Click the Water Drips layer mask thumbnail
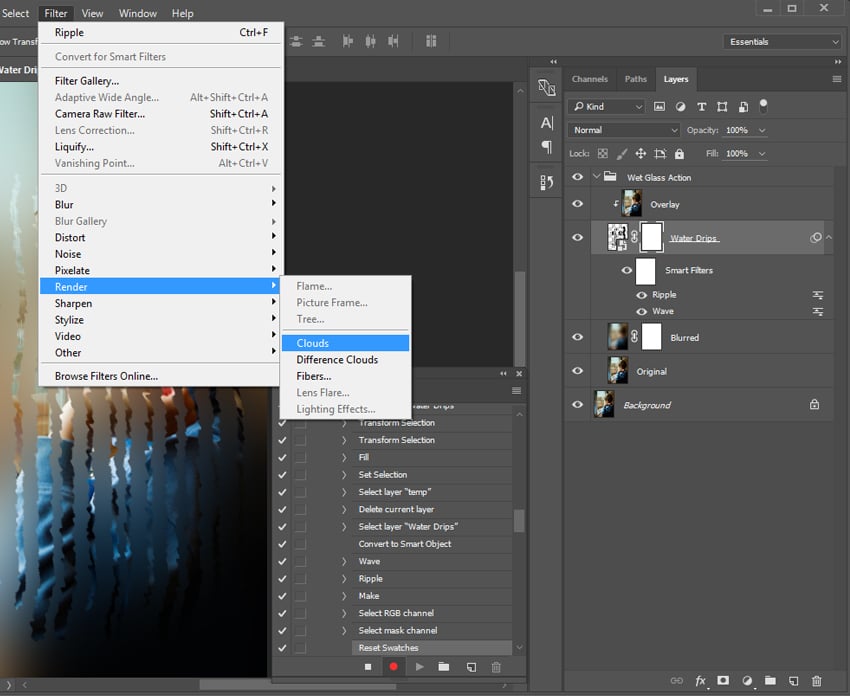The width and height of the screenshot is (850, 696). pos(651,237)
